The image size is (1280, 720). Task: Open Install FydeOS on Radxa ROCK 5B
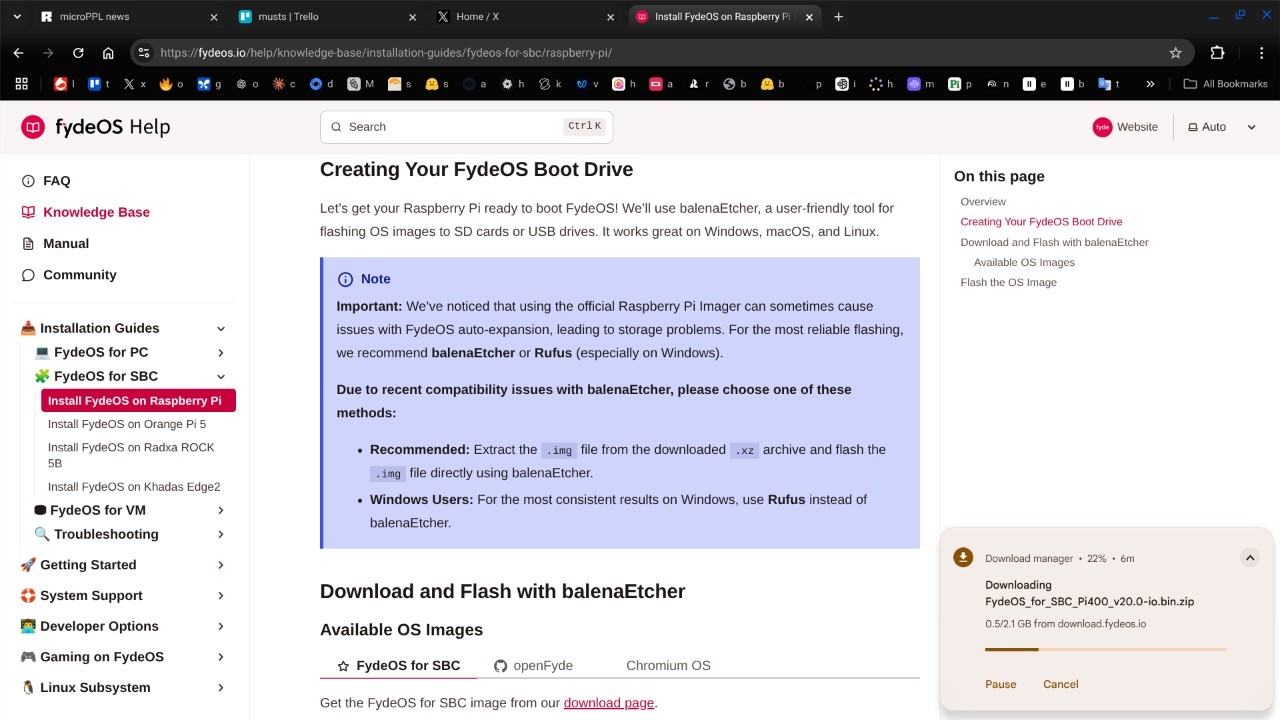pos(131,455)
